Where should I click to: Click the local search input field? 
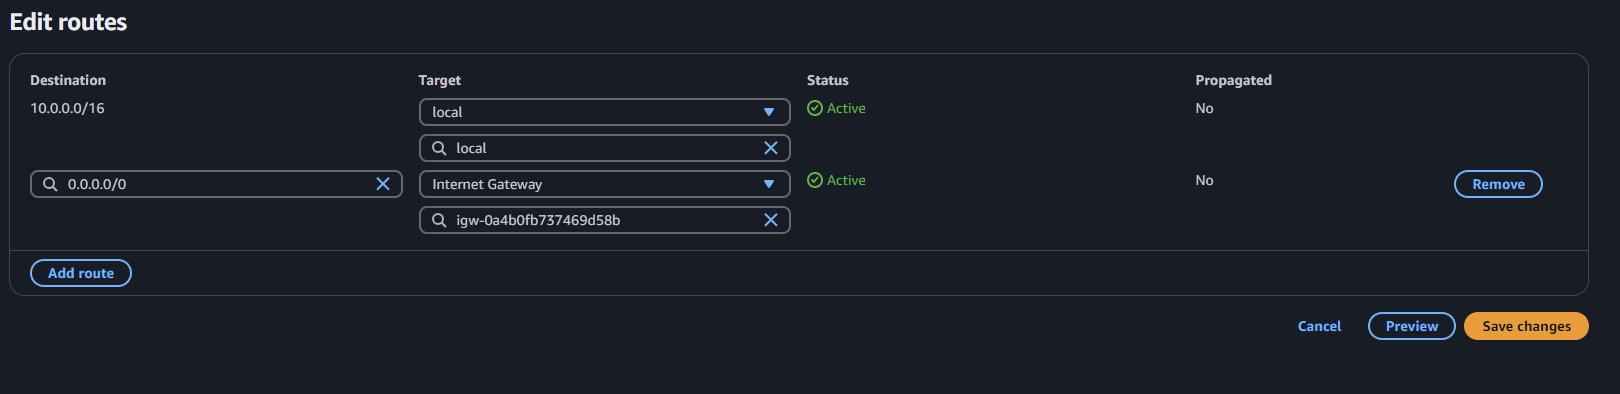(x=605, y=148)
